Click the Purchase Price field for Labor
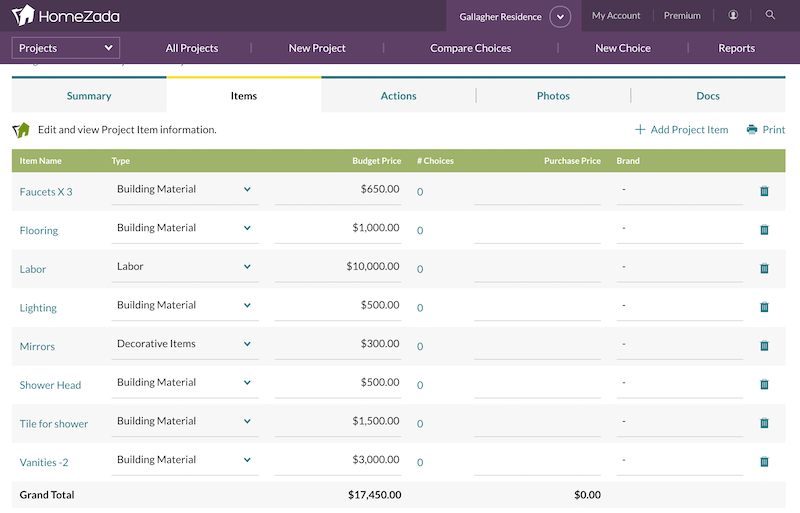 tap(537, 267)
